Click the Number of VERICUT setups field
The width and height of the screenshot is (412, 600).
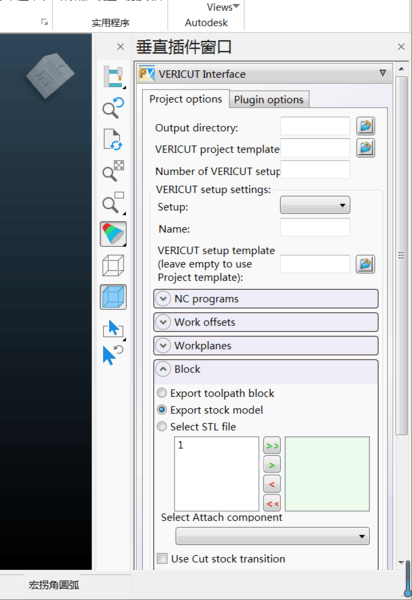315,170
